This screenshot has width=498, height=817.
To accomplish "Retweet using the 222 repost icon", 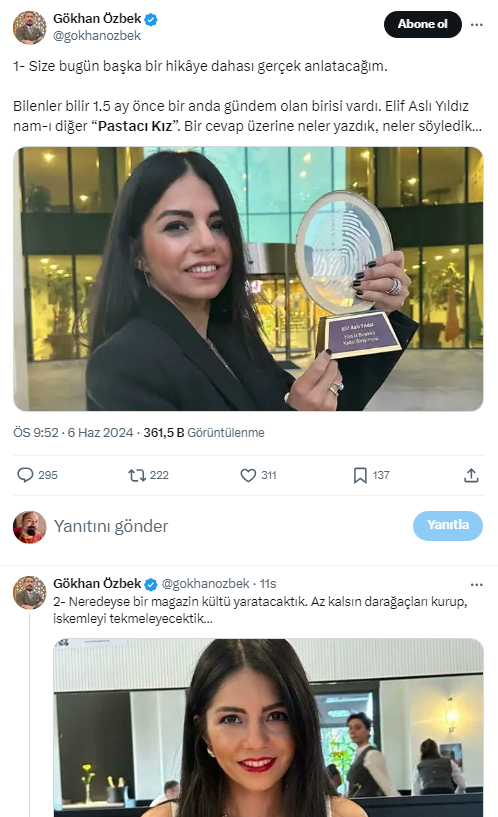I will 138,475.
